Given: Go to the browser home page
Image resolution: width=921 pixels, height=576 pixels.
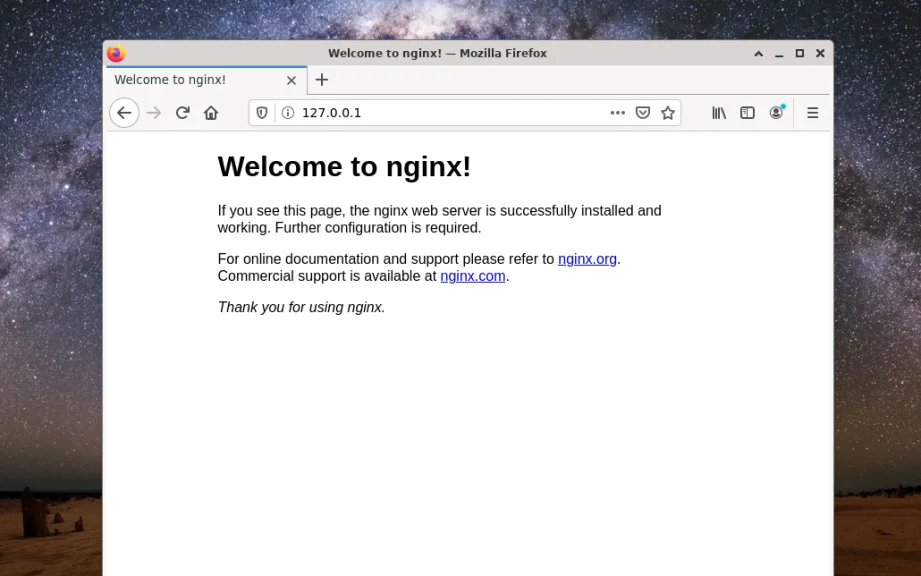Looking at the screenshot, I should (x=211, y=112).
